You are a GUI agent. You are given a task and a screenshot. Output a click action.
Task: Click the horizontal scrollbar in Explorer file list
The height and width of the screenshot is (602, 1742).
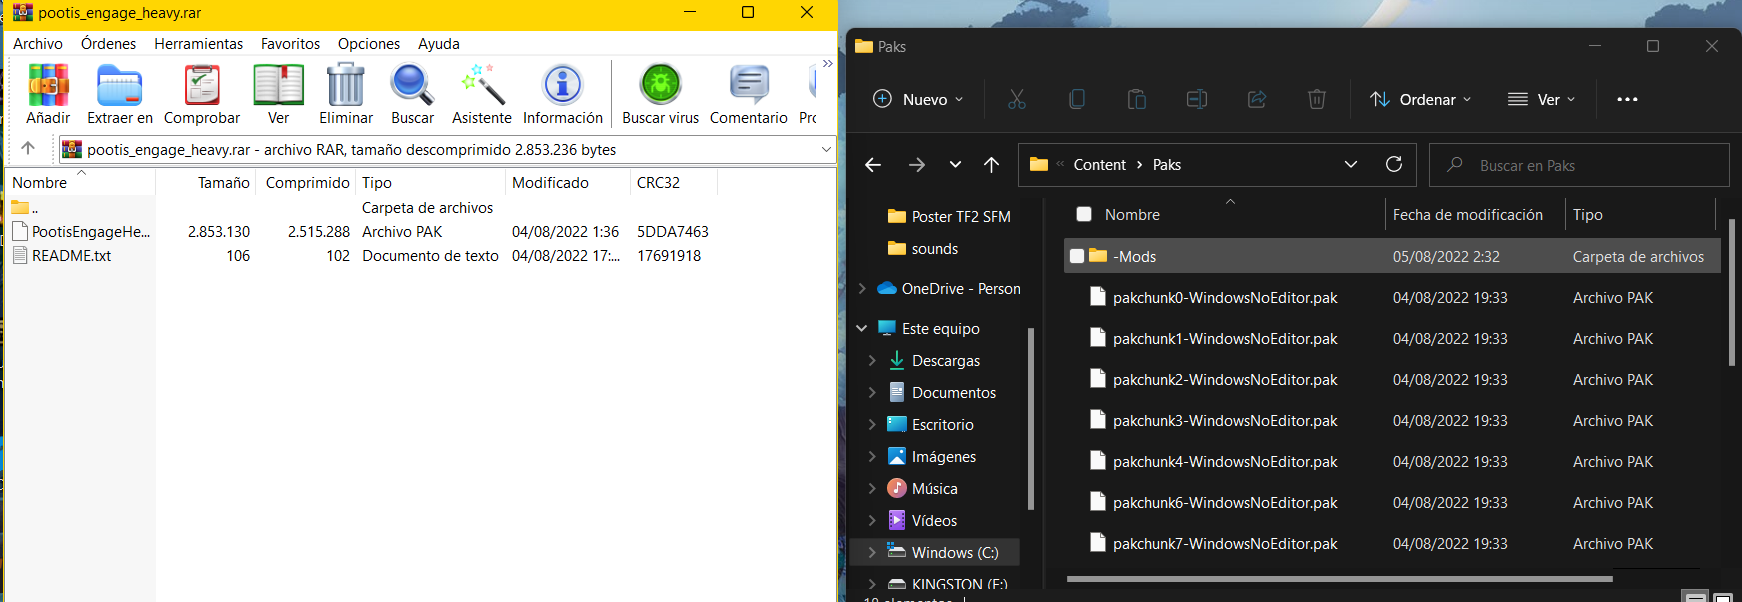[1339, 578]
